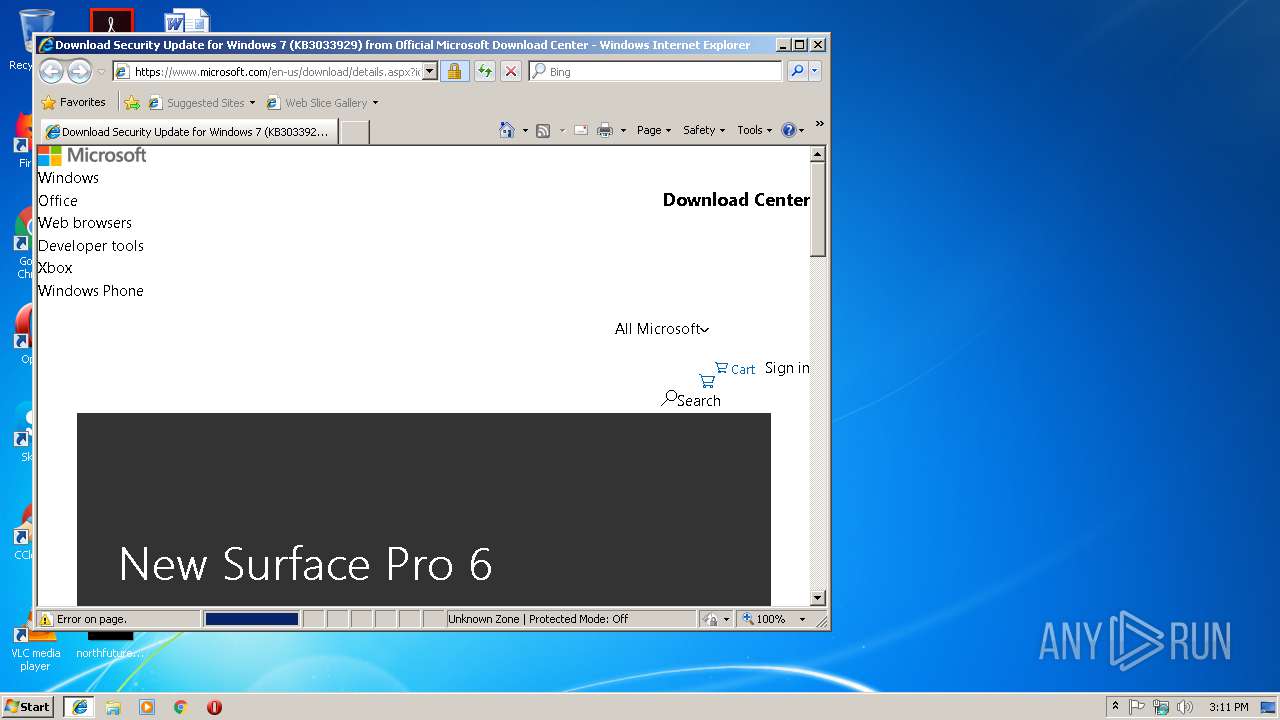Expand the Home button dropdown arrow
The height and width of the screenshot is (720, 1280).
point(525,130)
